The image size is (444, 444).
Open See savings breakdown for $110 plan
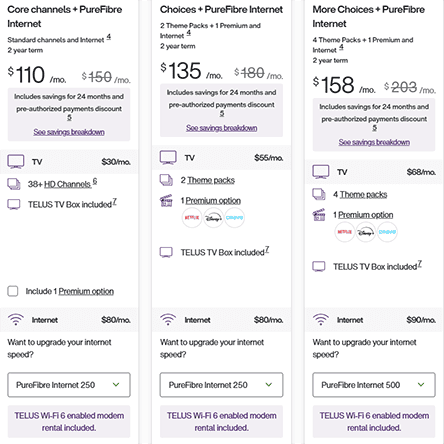tap(69, 132)
